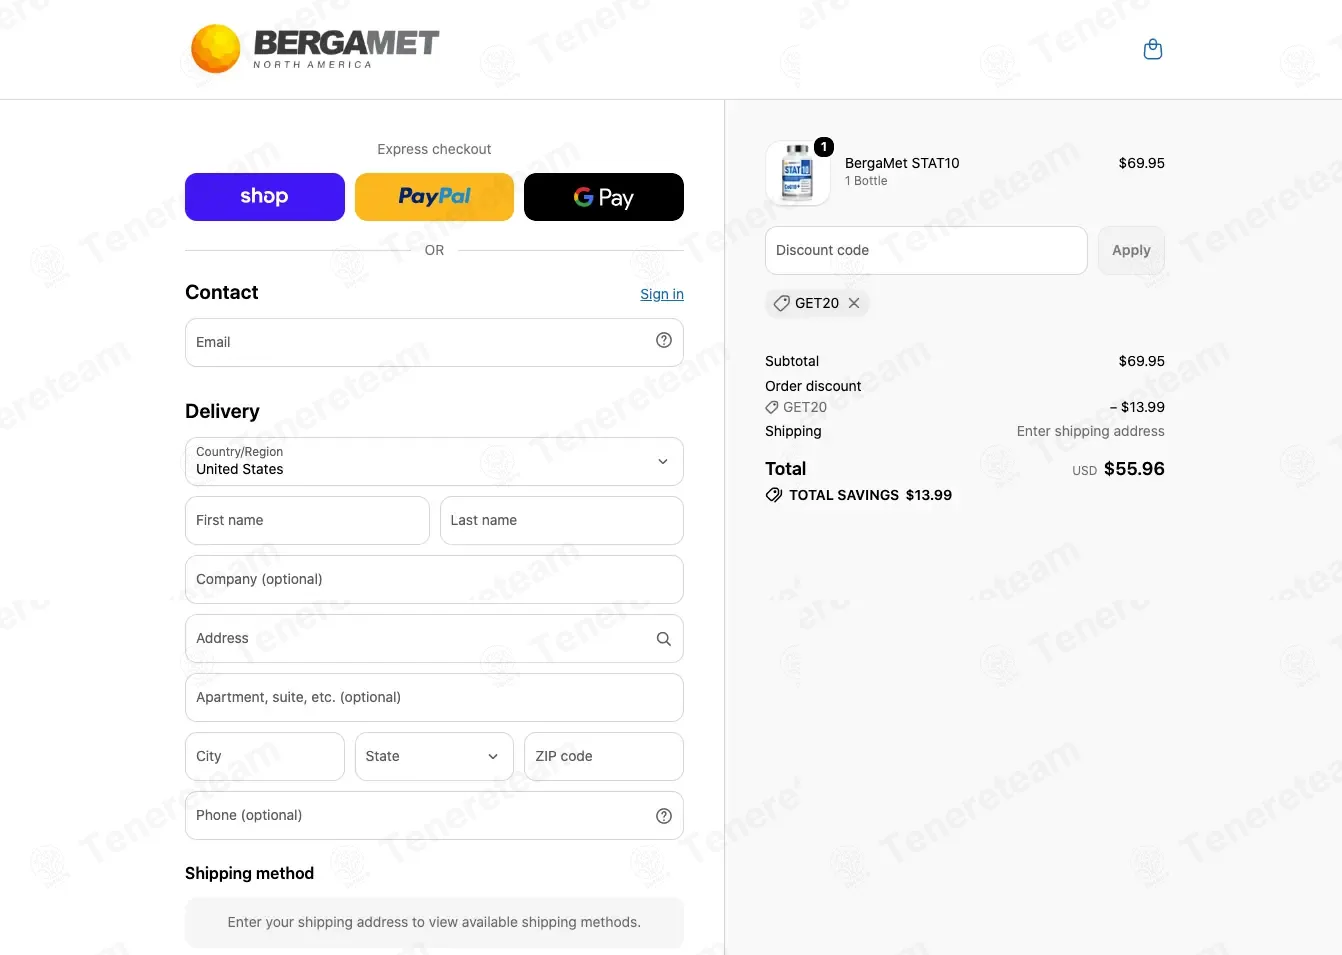The width and height of the screenshot is (1342, 955).
Task: Apply the discount code
Action: coord(1131,250)
